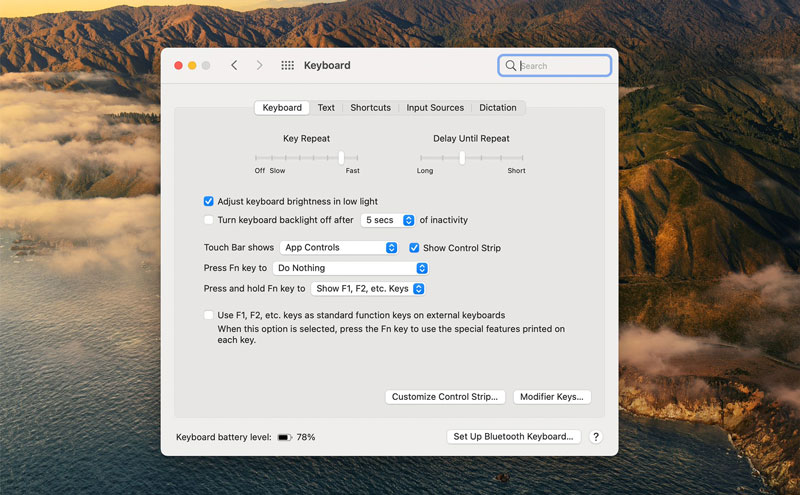The image size is (800, 495).
Task: Open the 5 secs inactivity dropdown
Action: pos(388,220)
